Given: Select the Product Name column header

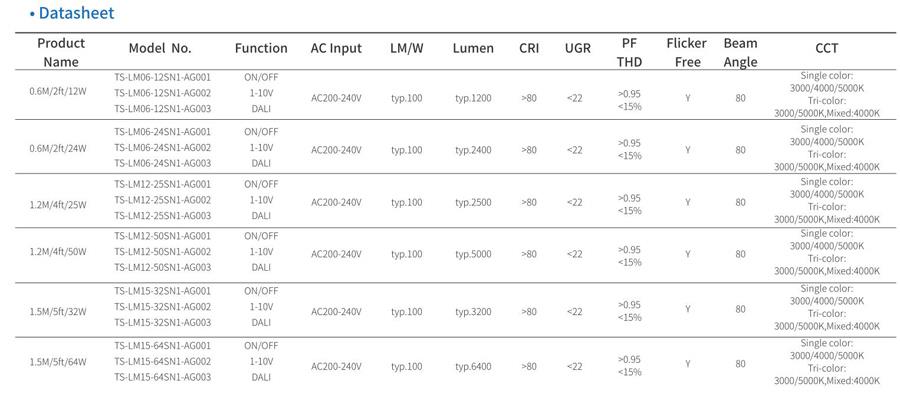Looking at the screenshot, I should (x=61, y=52).
